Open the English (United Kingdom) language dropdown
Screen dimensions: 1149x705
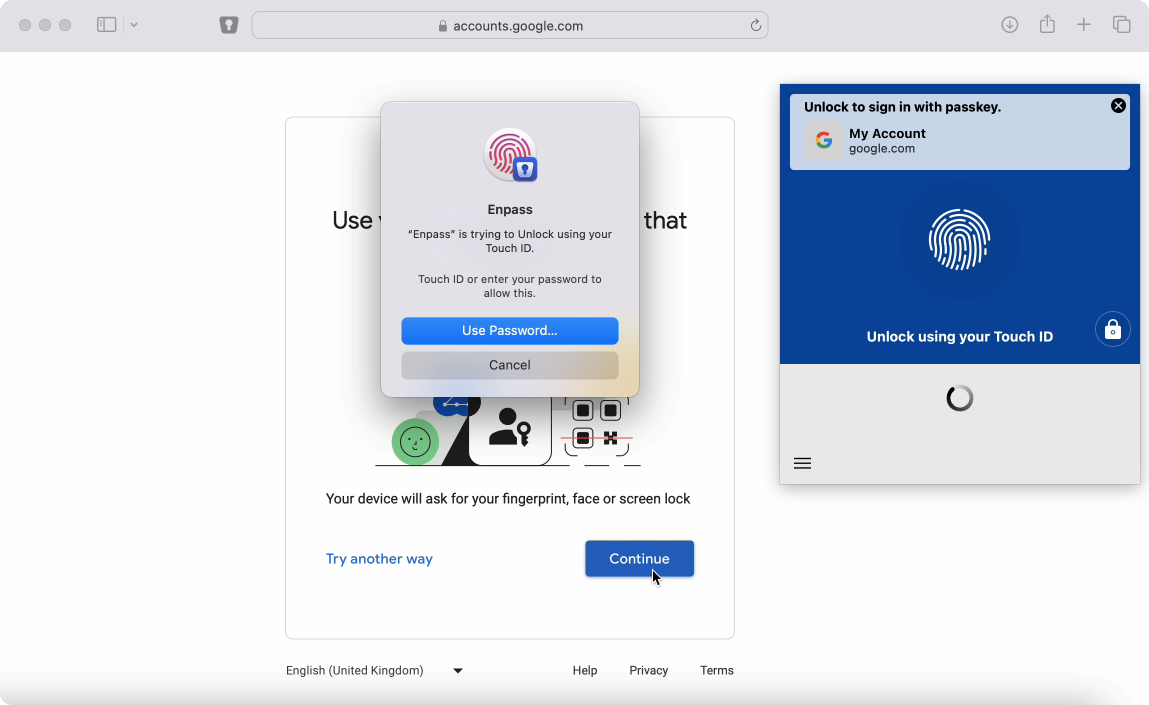tap(374, 671)
